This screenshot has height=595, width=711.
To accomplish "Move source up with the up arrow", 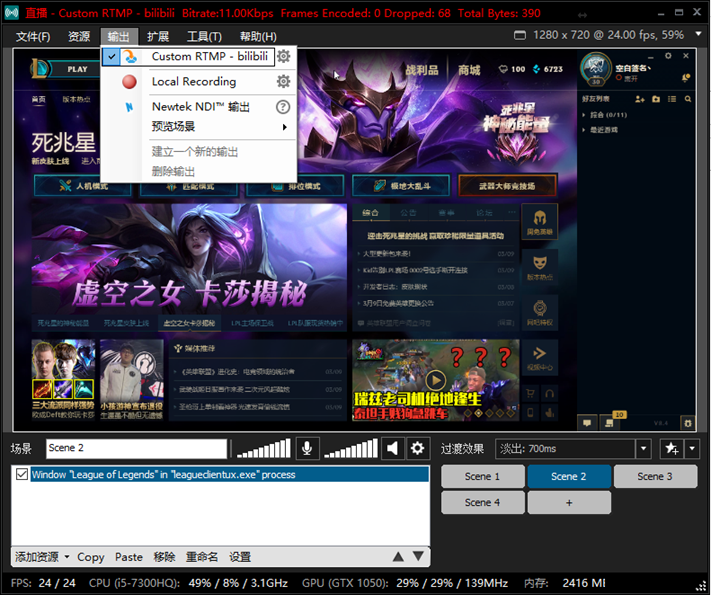I will point(398,556).
